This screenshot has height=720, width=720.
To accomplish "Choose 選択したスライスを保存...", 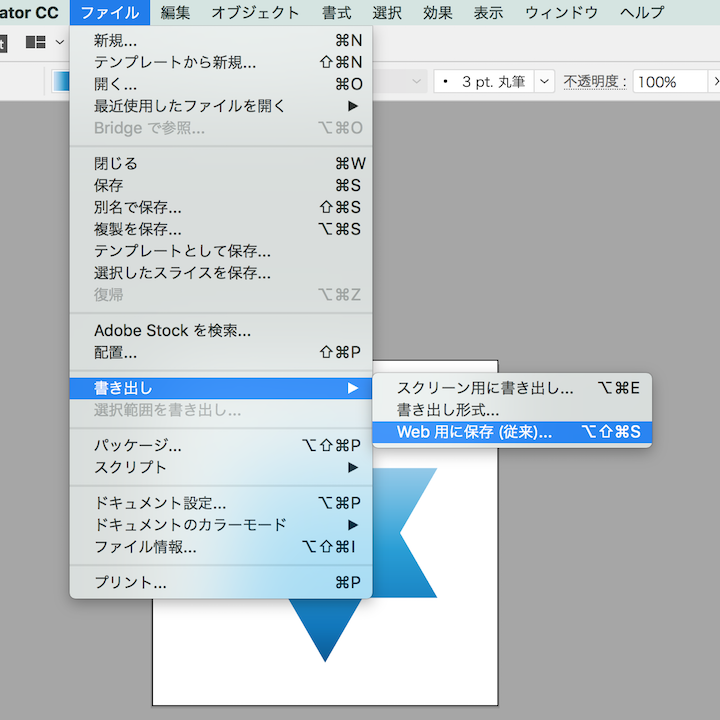I will pyautogui.click(x=221, y=273).
